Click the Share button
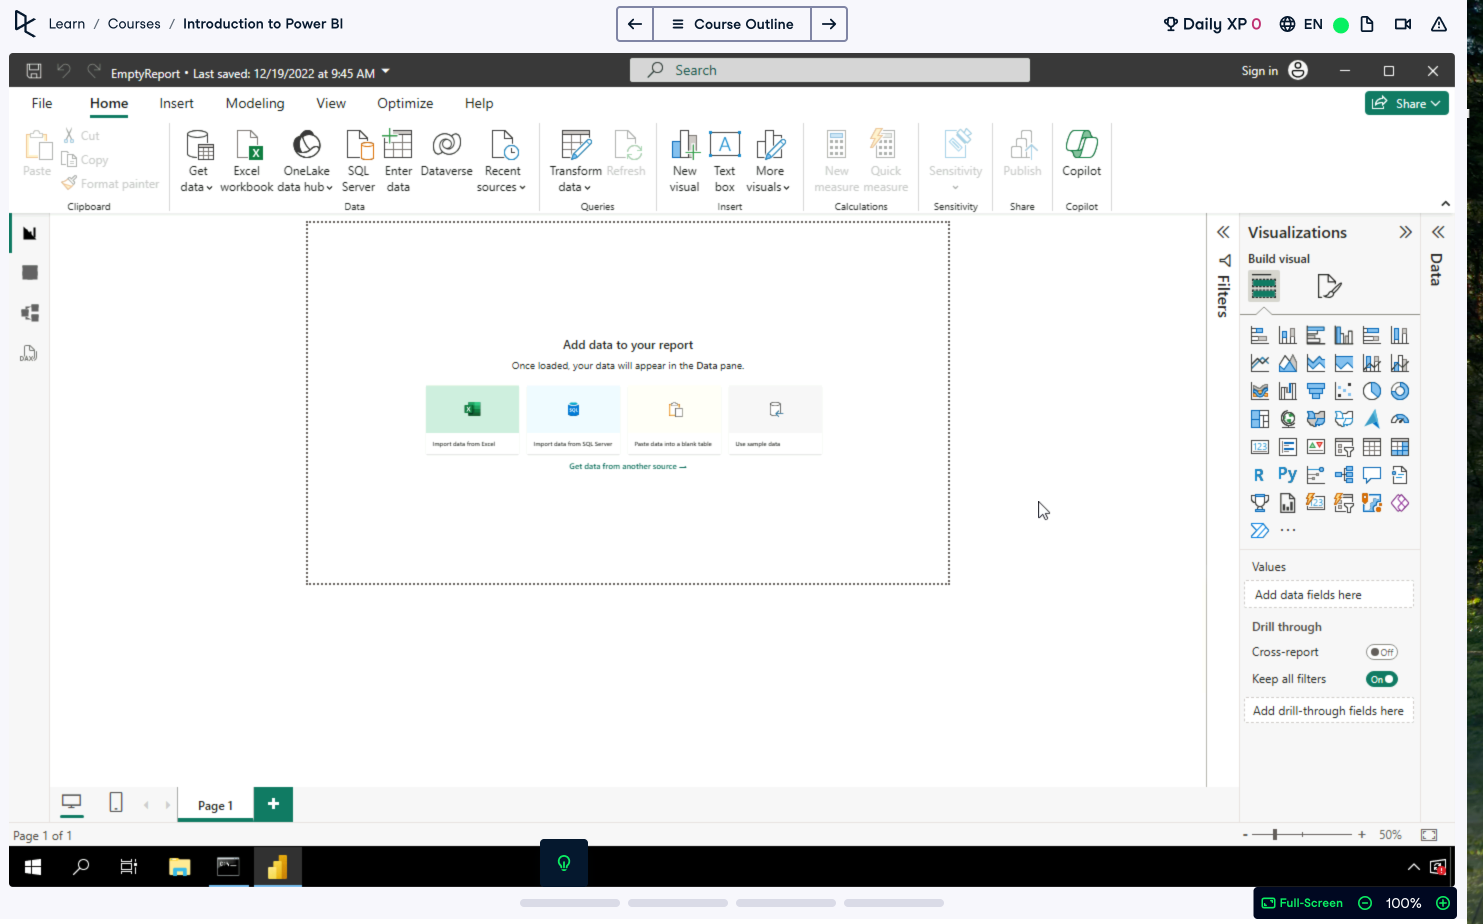 [1406, 103]
